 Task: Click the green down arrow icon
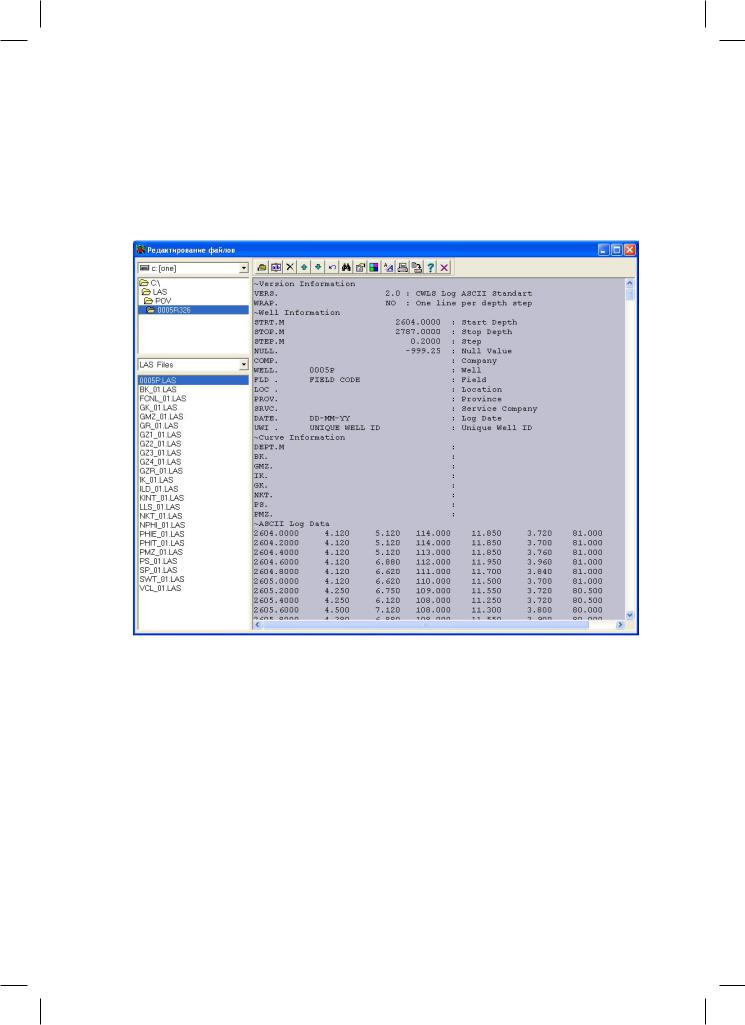pyautogui.click(x=318, y=267)
